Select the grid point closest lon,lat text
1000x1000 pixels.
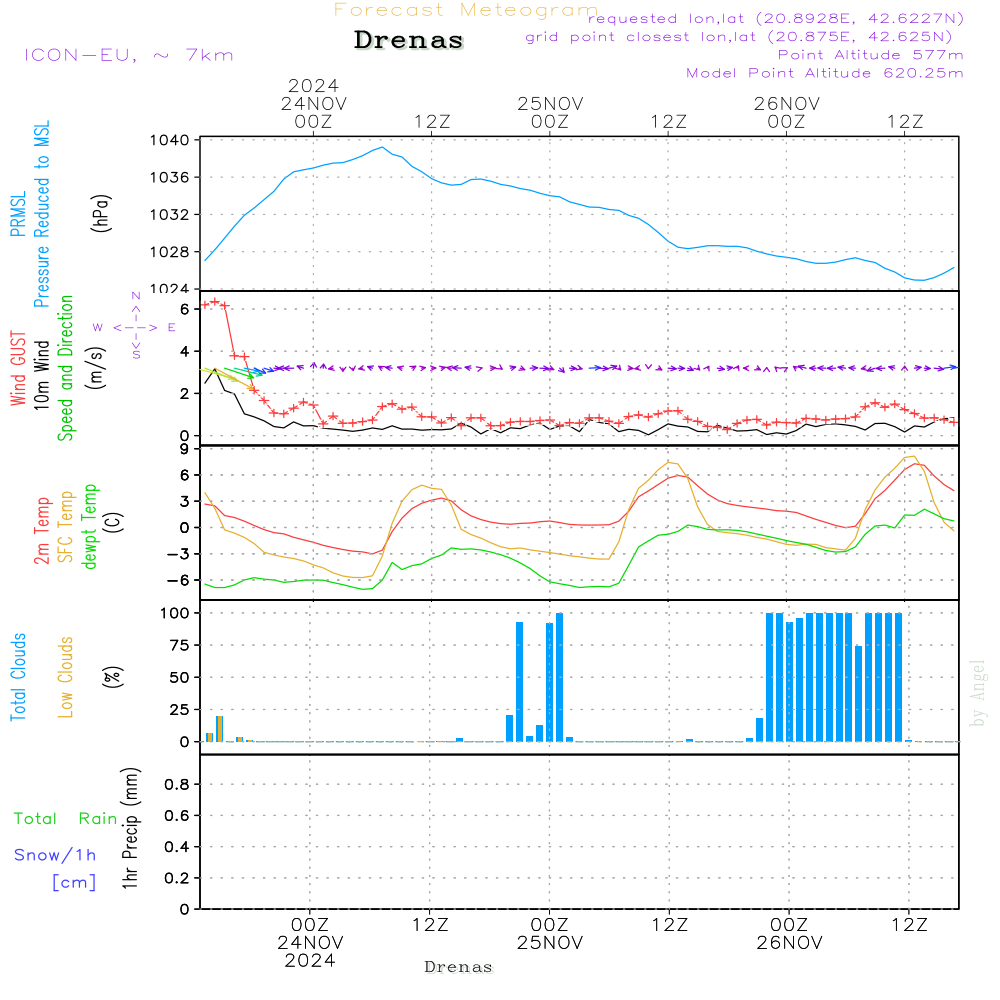click(744, 37)
